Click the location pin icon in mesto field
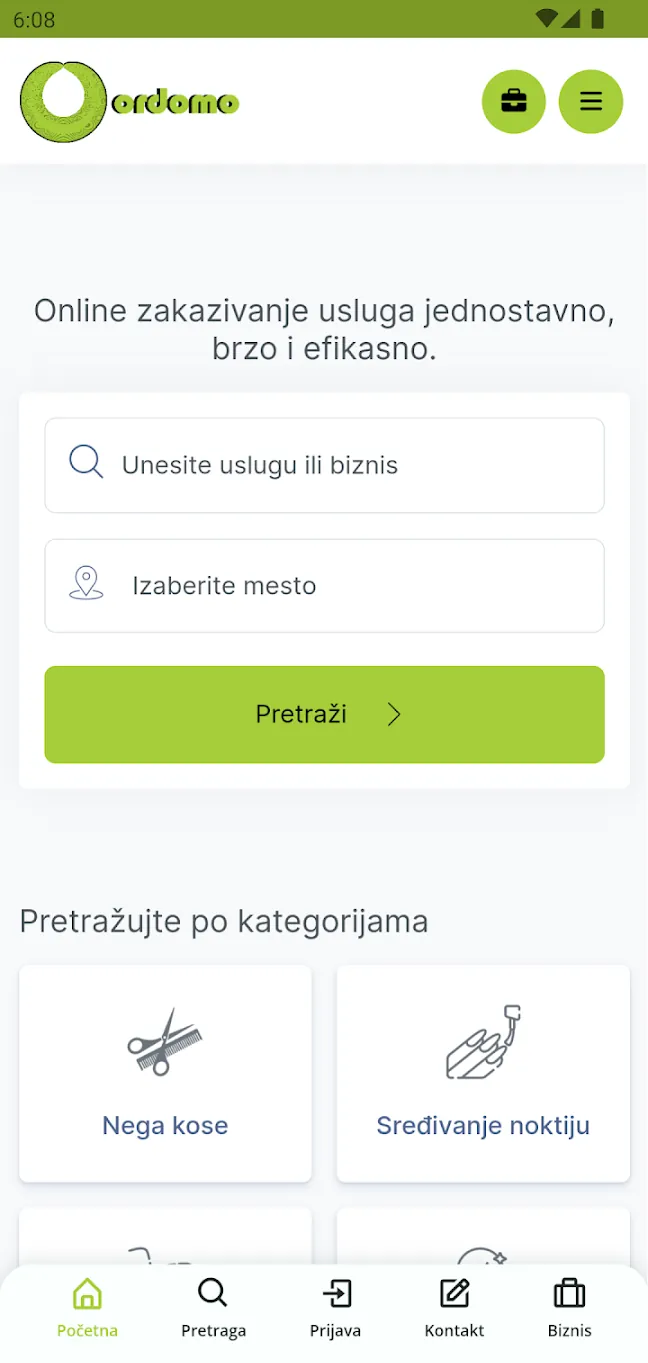 pyautogui.click(x=87, y=585)
